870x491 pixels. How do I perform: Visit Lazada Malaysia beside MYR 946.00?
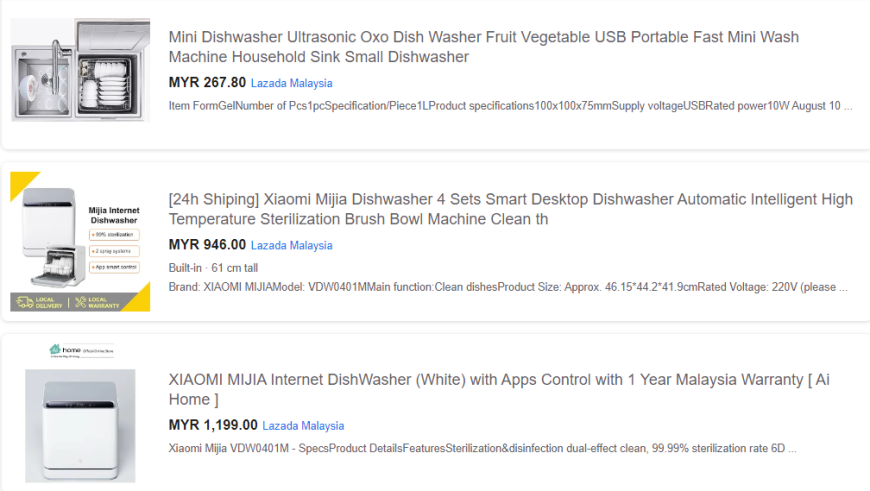click(291, 245)
